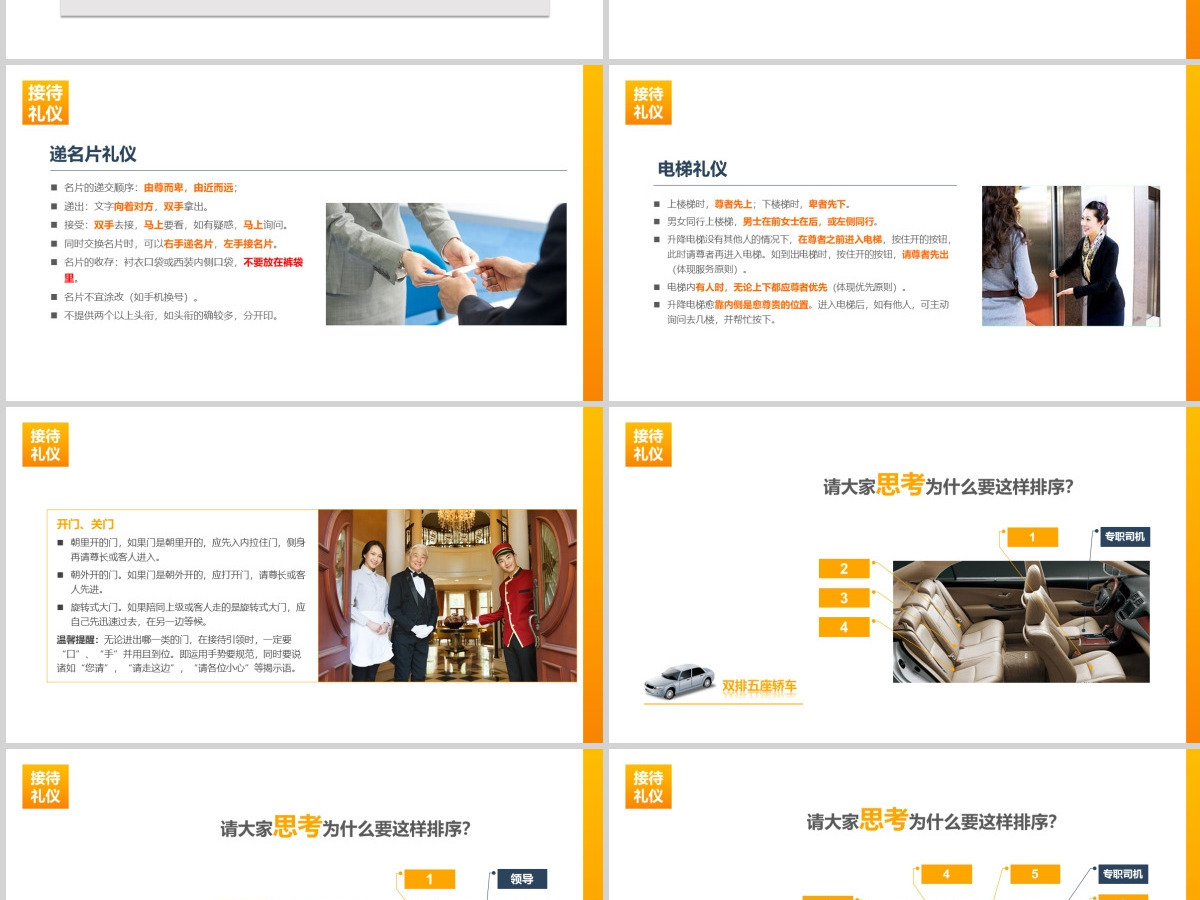Screen dimensions: 1200x900
Task: Select the elevator attendant photo
Action: (x=1071, y=256)
